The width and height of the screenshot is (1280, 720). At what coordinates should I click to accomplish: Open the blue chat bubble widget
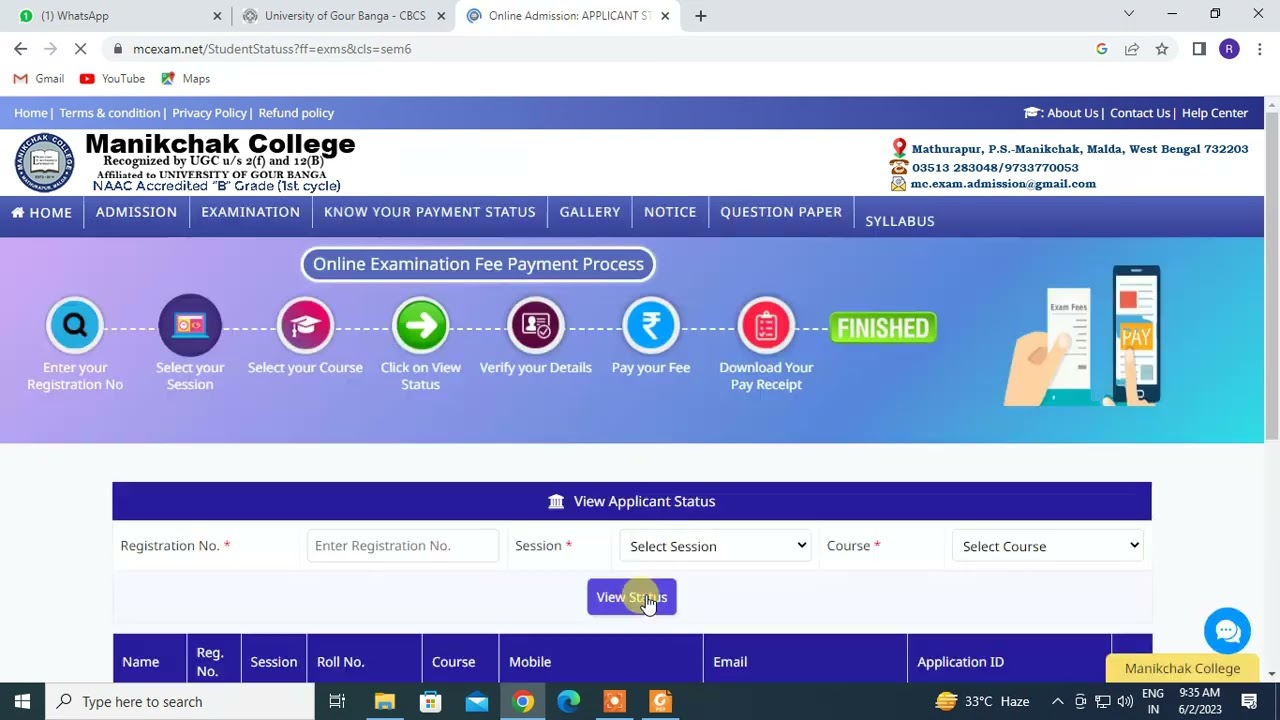(1227, 631)
